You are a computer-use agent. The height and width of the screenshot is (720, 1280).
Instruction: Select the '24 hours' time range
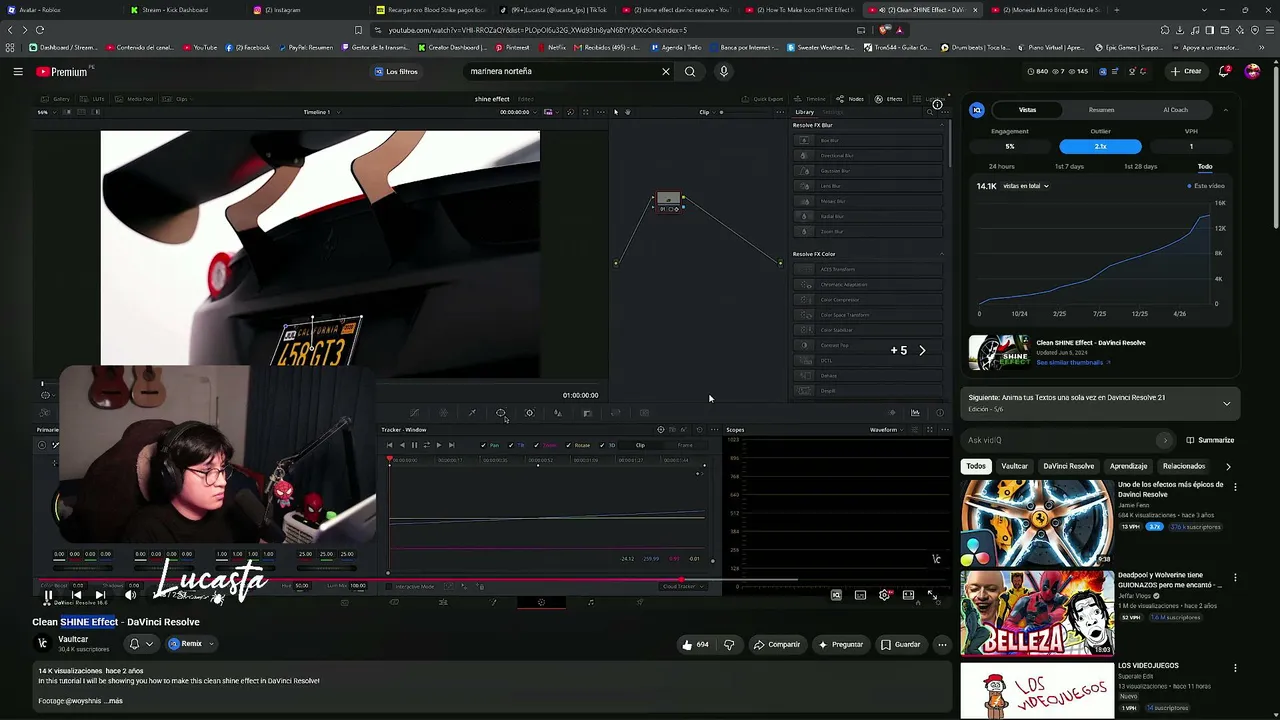pos(1001,166)
